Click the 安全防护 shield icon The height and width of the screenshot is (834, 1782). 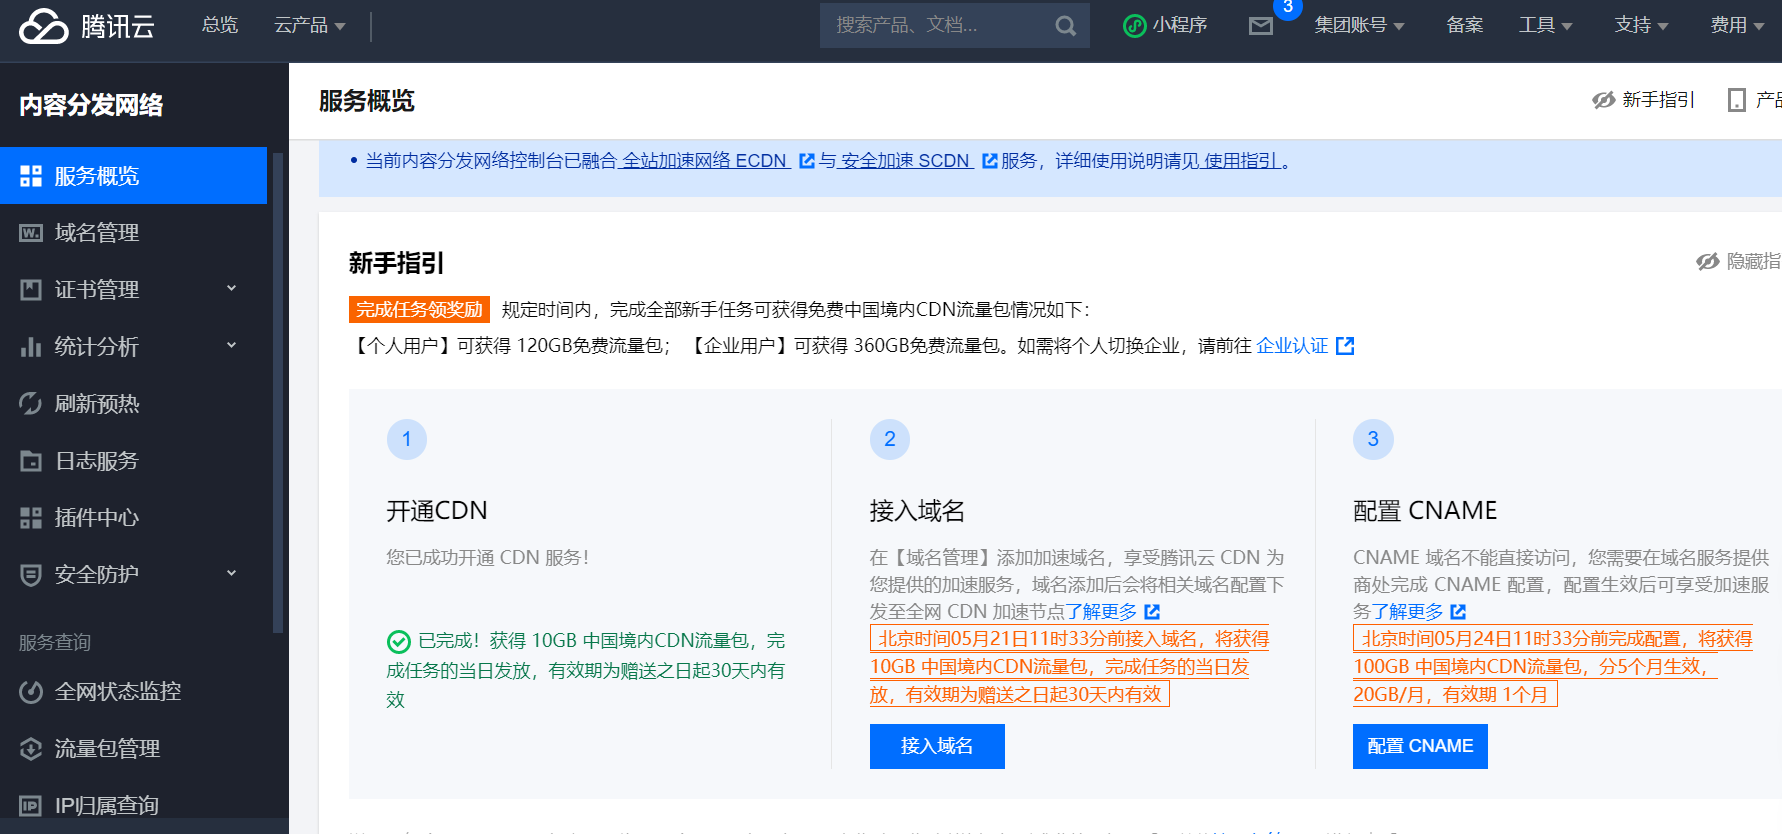[31, 575]
